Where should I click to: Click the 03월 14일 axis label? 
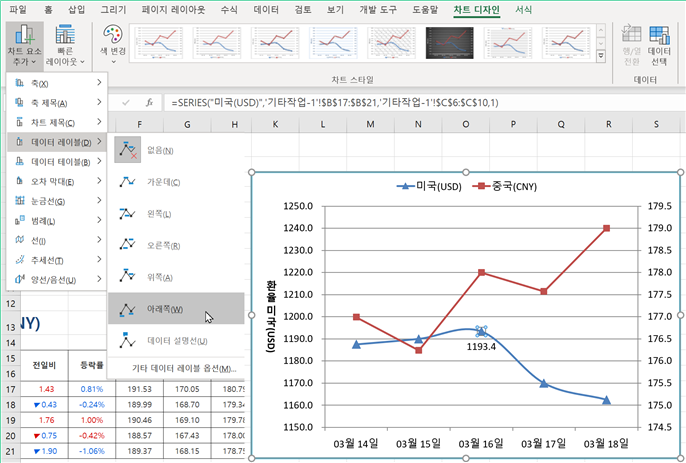coord(356,444)
